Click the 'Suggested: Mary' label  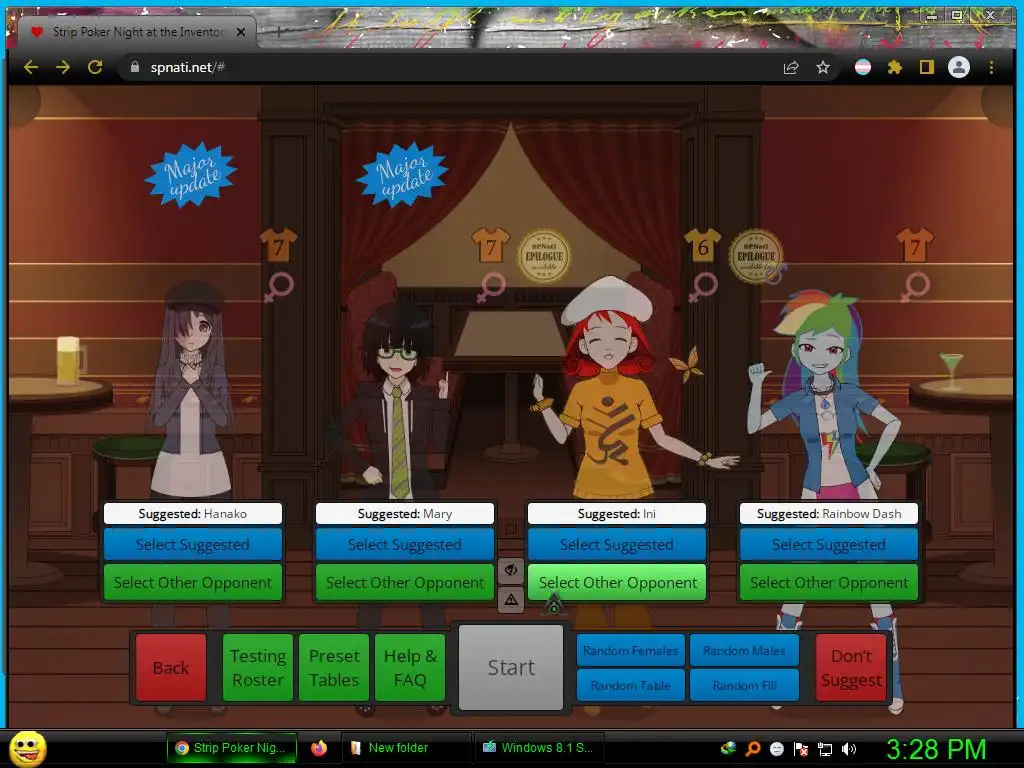tap(405, 513)
